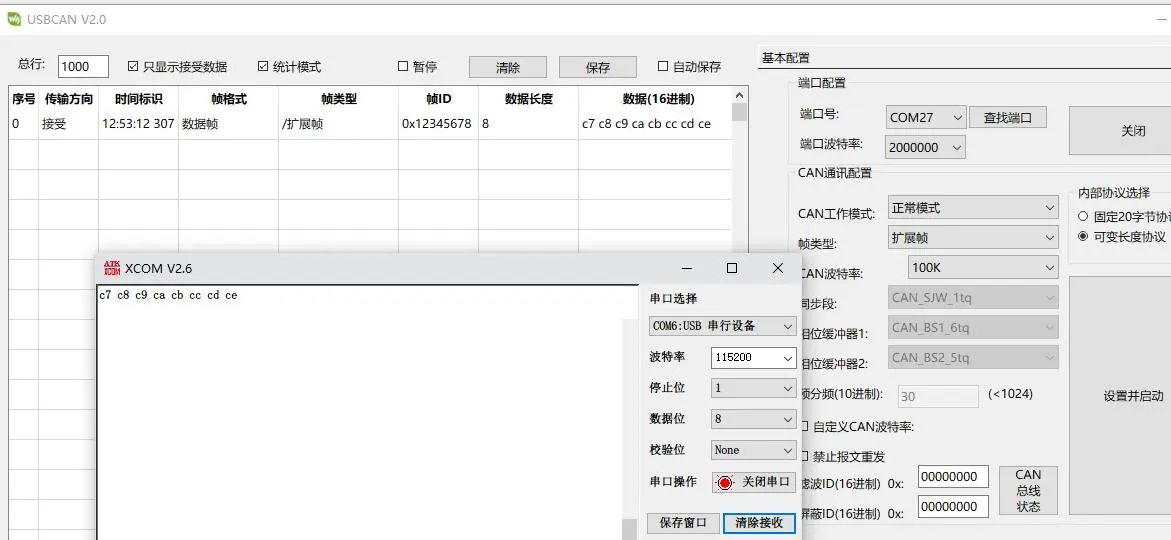
Task: Click the XCOM window logo icon
Action: click(111, 268)
